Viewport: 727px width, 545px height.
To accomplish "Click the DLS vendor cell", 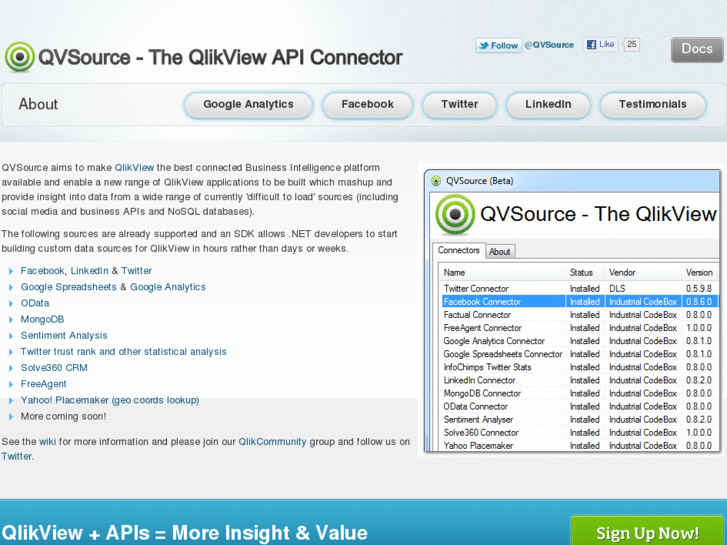I will [617, 289].
